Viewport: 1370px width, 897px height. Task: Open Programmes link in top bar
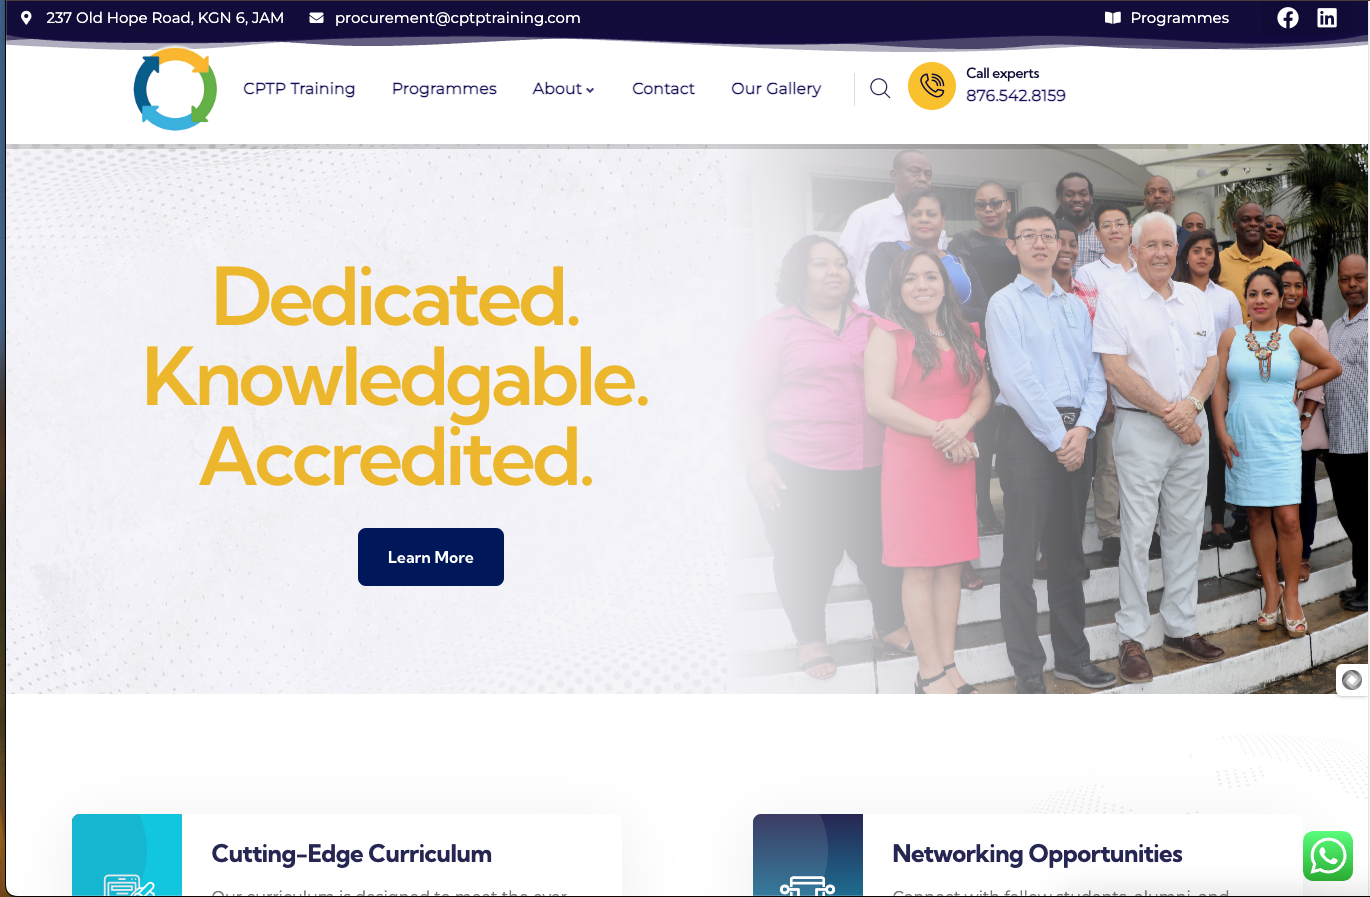coord(1180,18)
